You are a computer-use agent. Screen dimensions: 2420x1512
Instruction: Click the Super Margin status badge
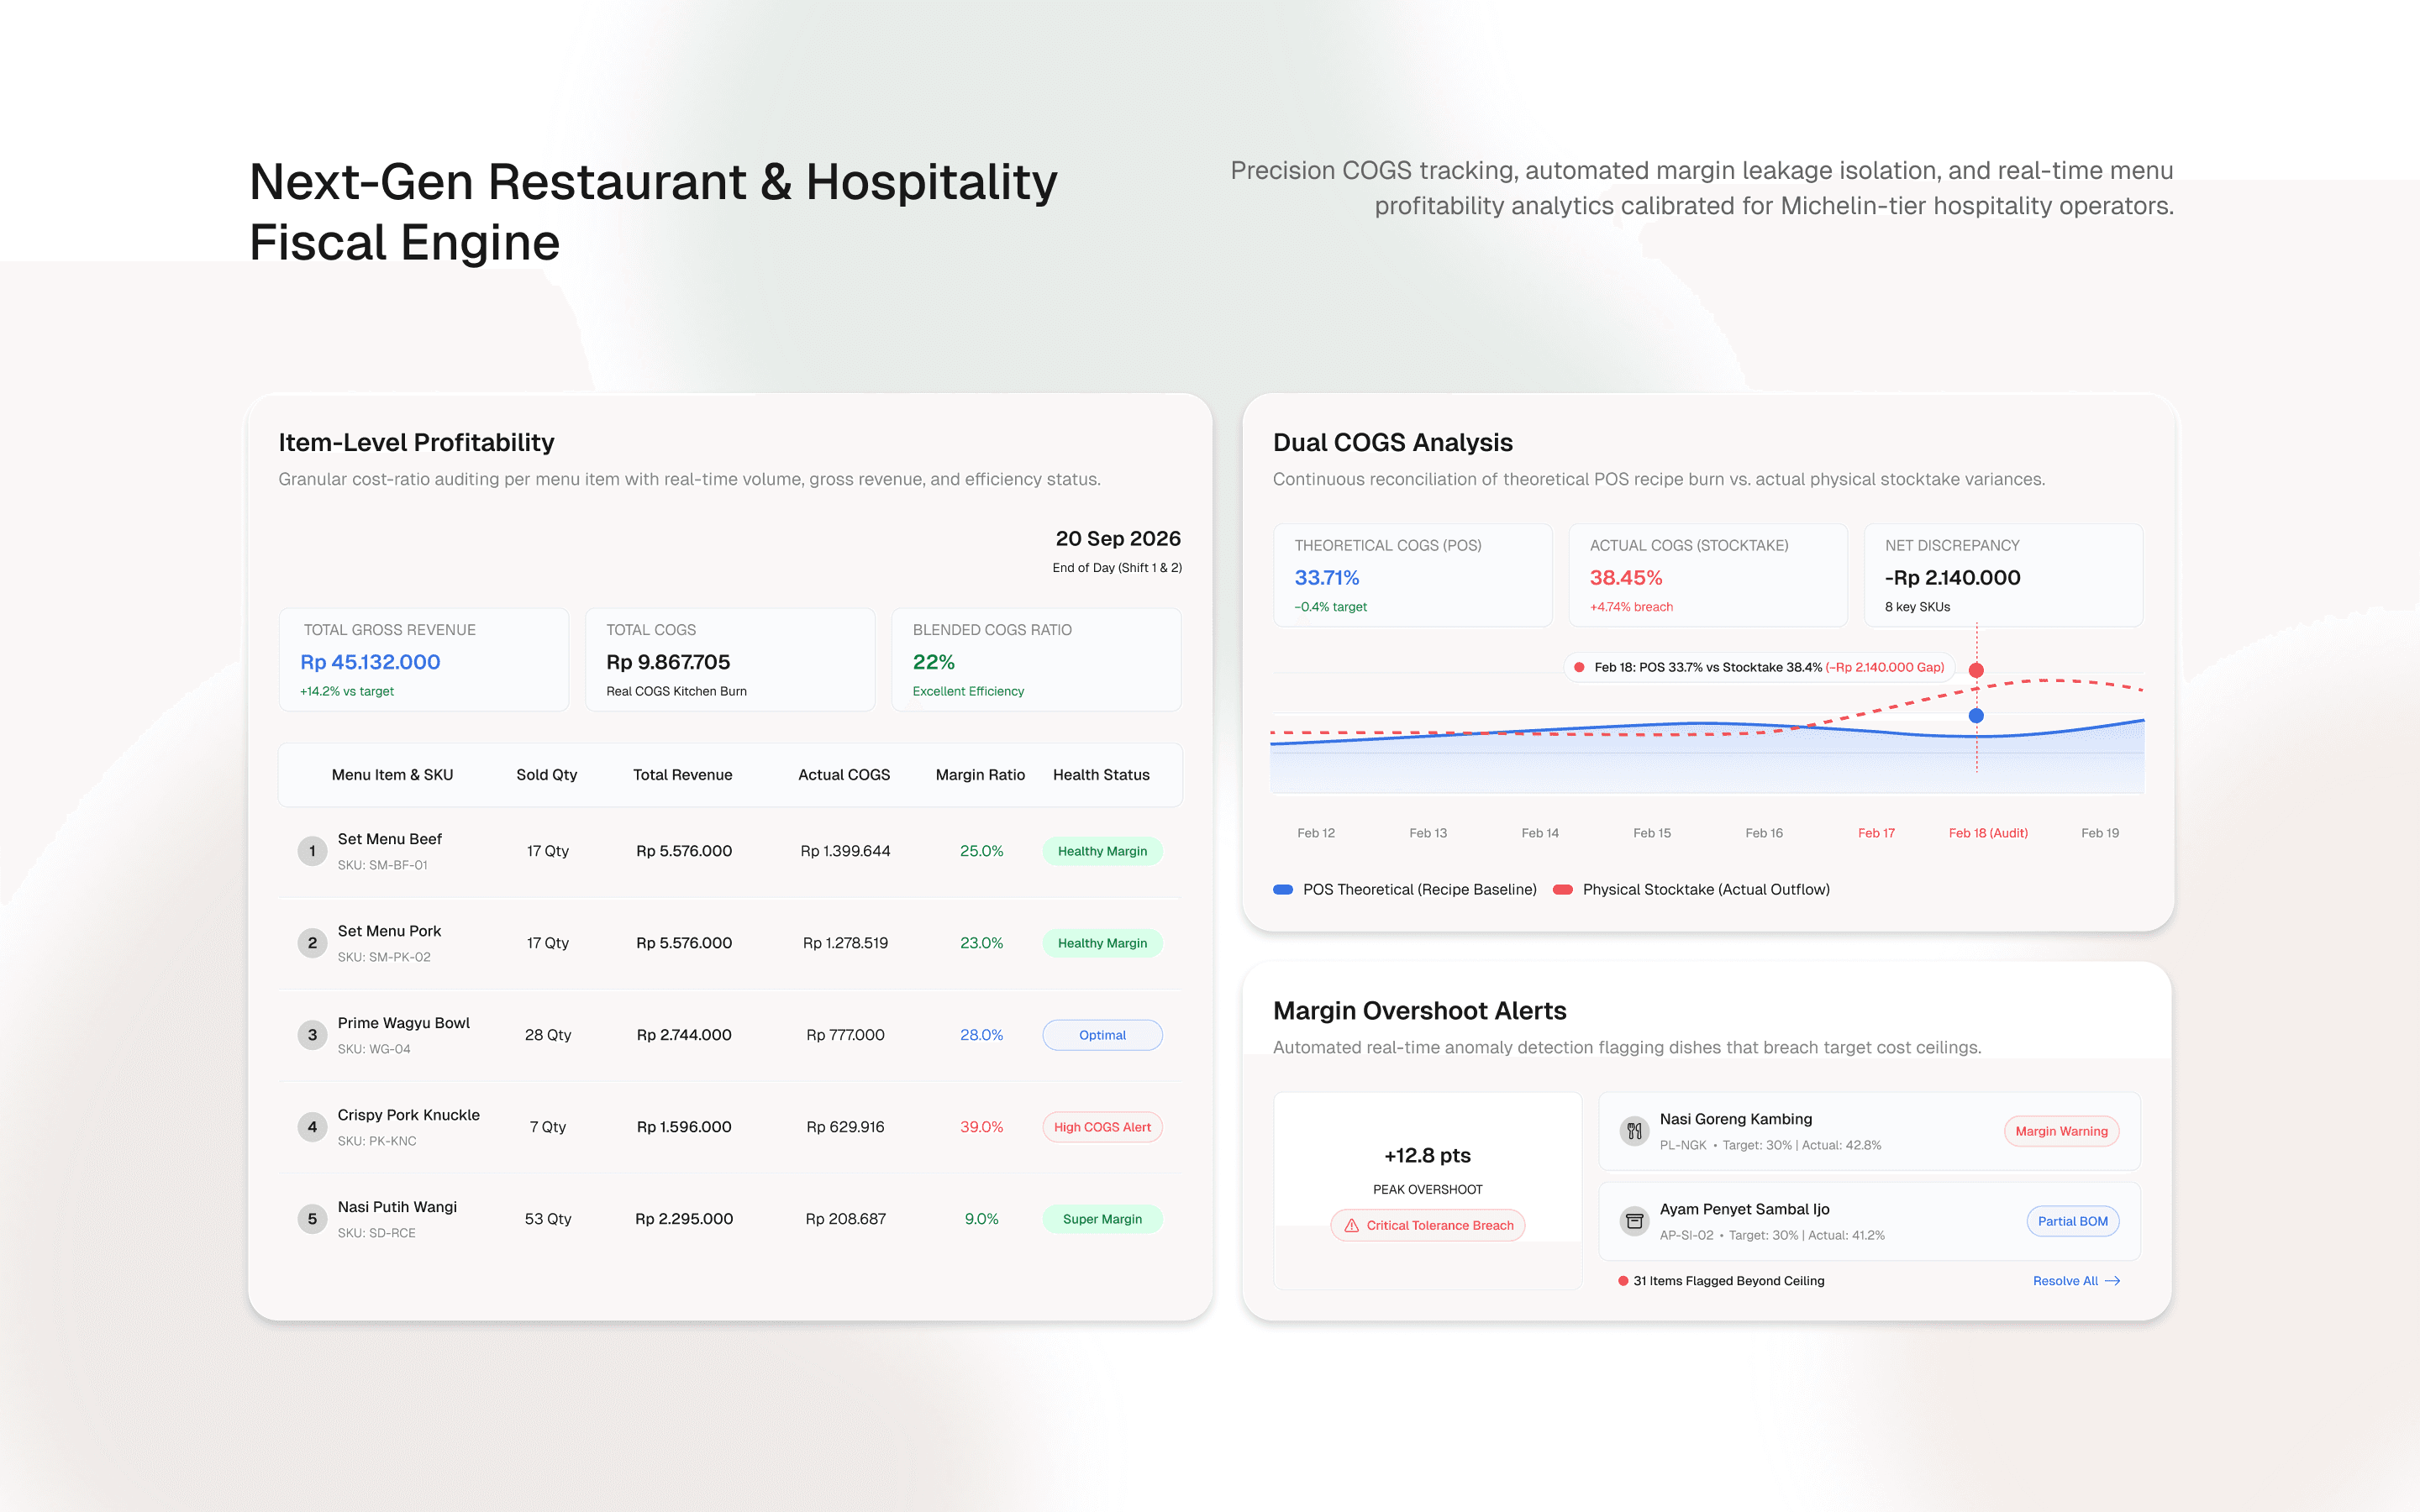1102,1219
